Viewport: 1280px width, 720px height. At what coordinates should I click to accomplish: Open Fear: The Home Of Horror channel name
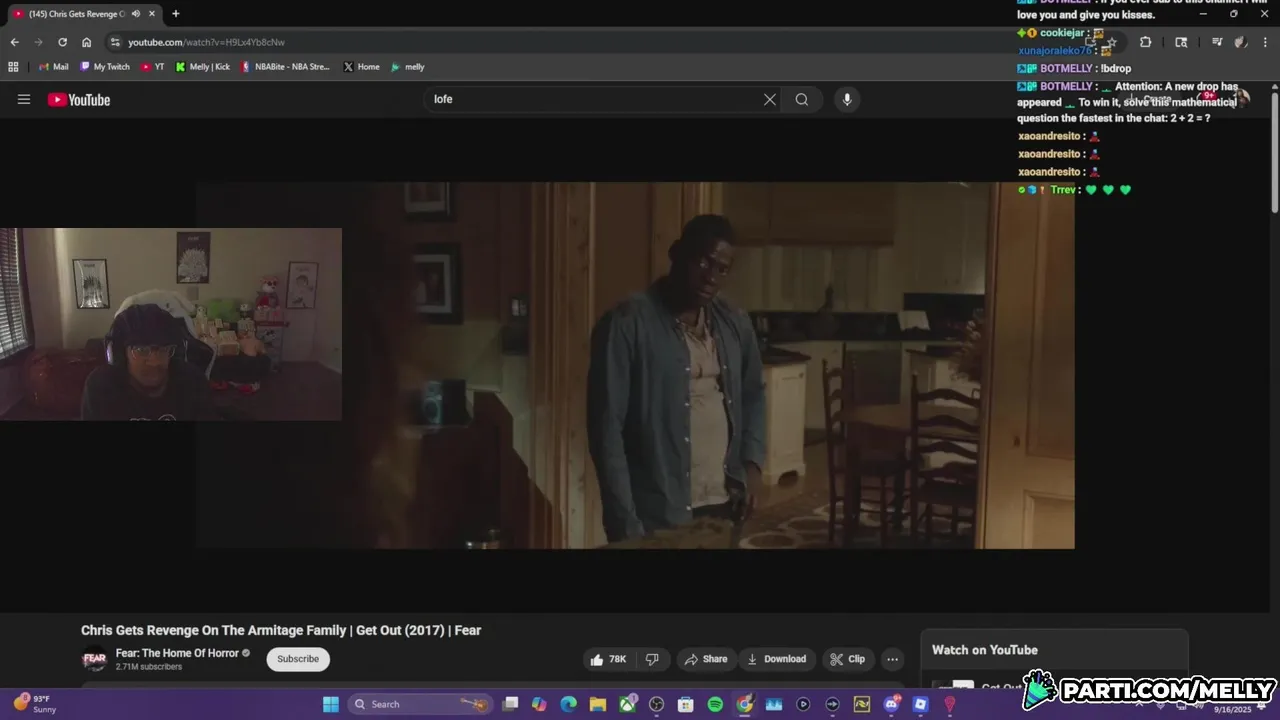click(x=177, y=653)
